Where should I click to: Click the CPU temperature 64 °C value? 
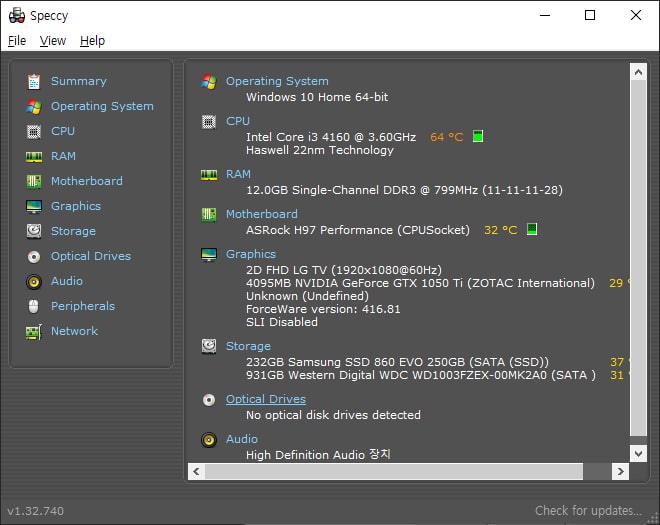[446, 137]
